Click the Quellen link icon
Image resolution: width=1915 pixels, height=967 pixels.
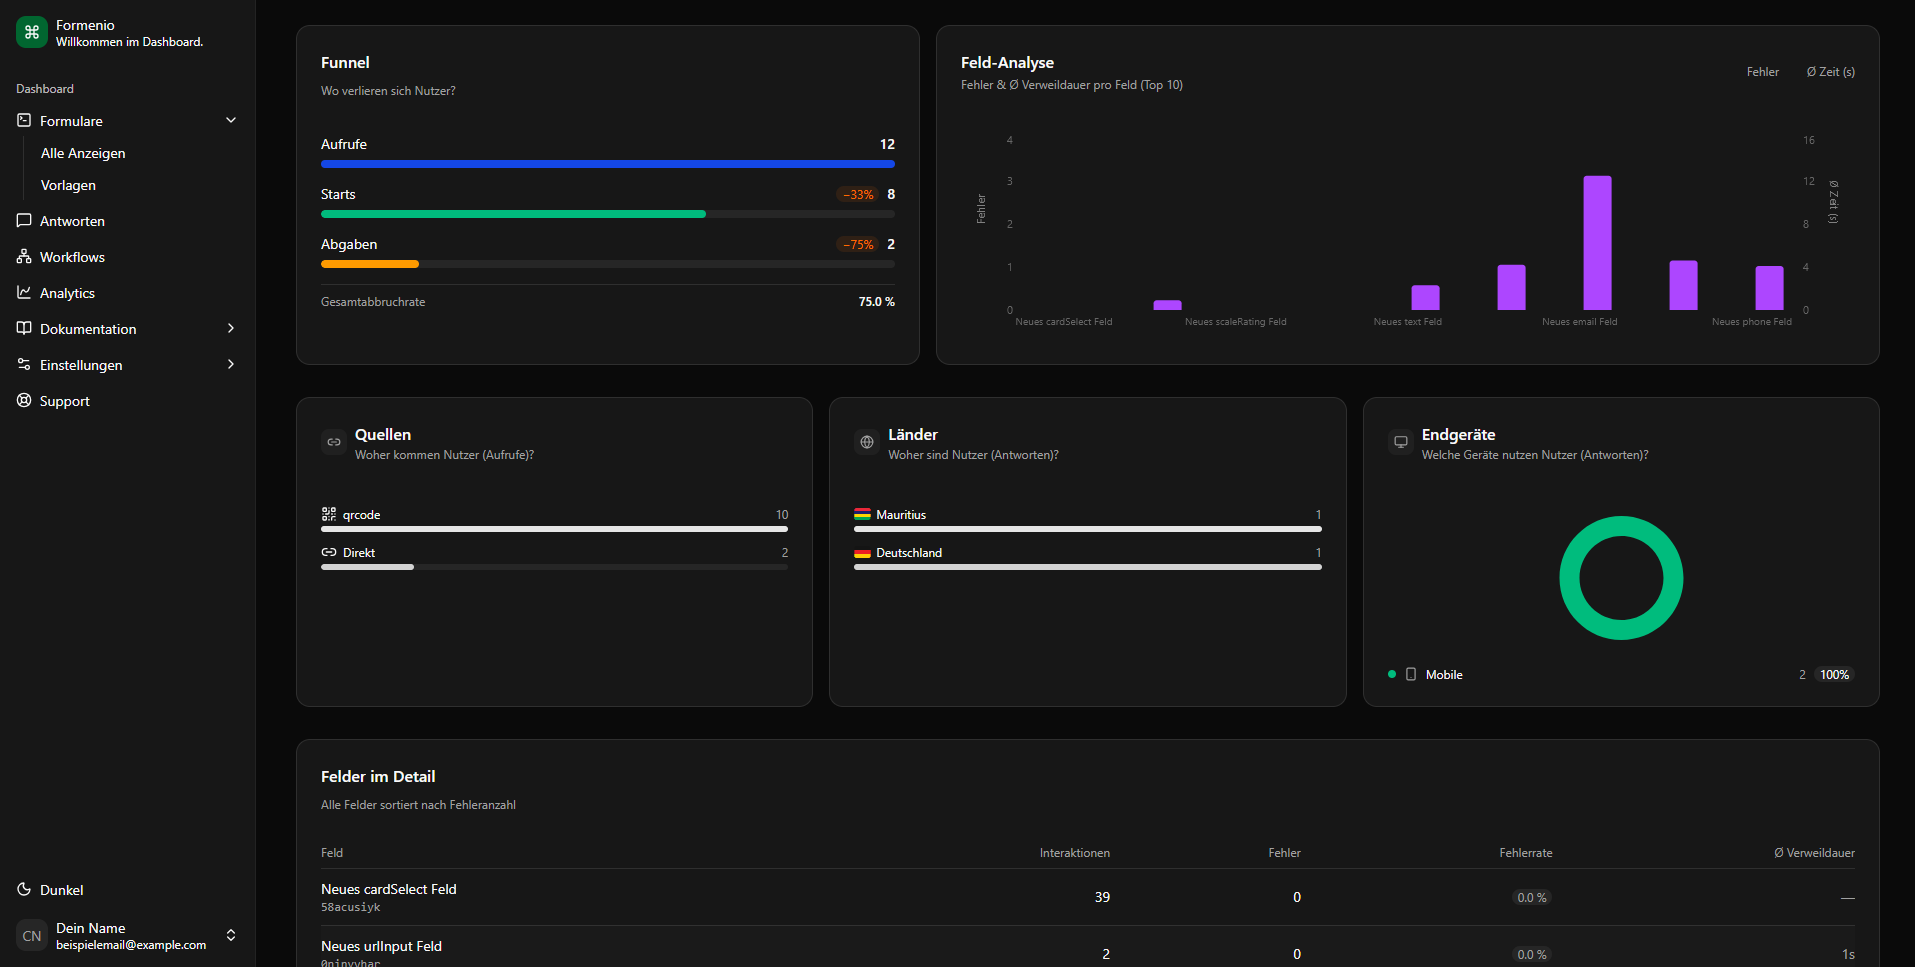tap(334, 442)
